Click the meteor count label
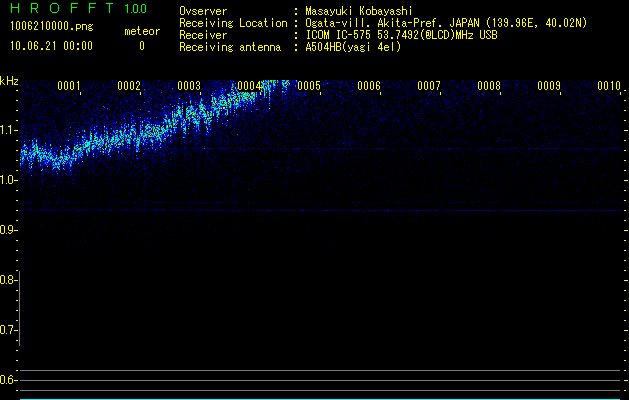Screen dimensions: 629x400 click(x=141, y=31)
